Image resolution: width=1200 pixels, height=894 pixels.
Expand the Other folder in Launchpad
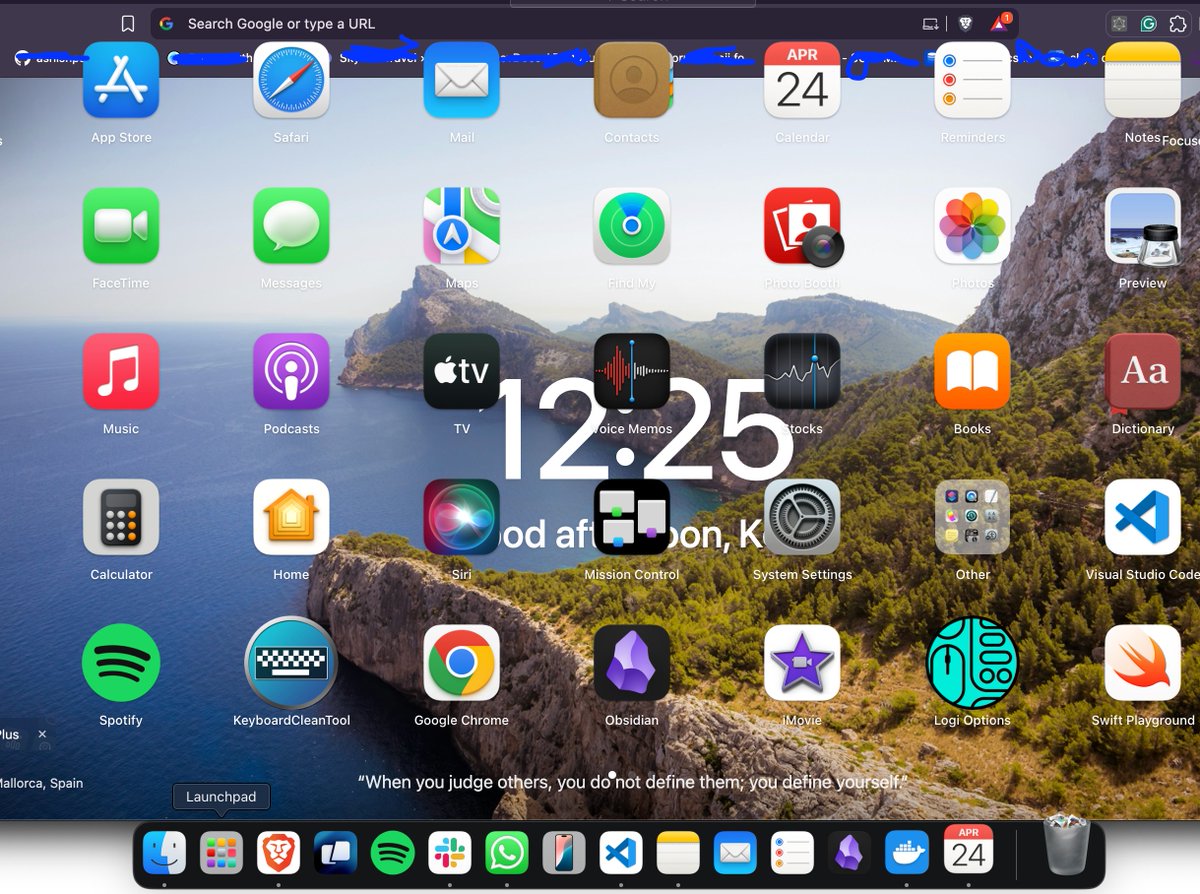(972, 517)
